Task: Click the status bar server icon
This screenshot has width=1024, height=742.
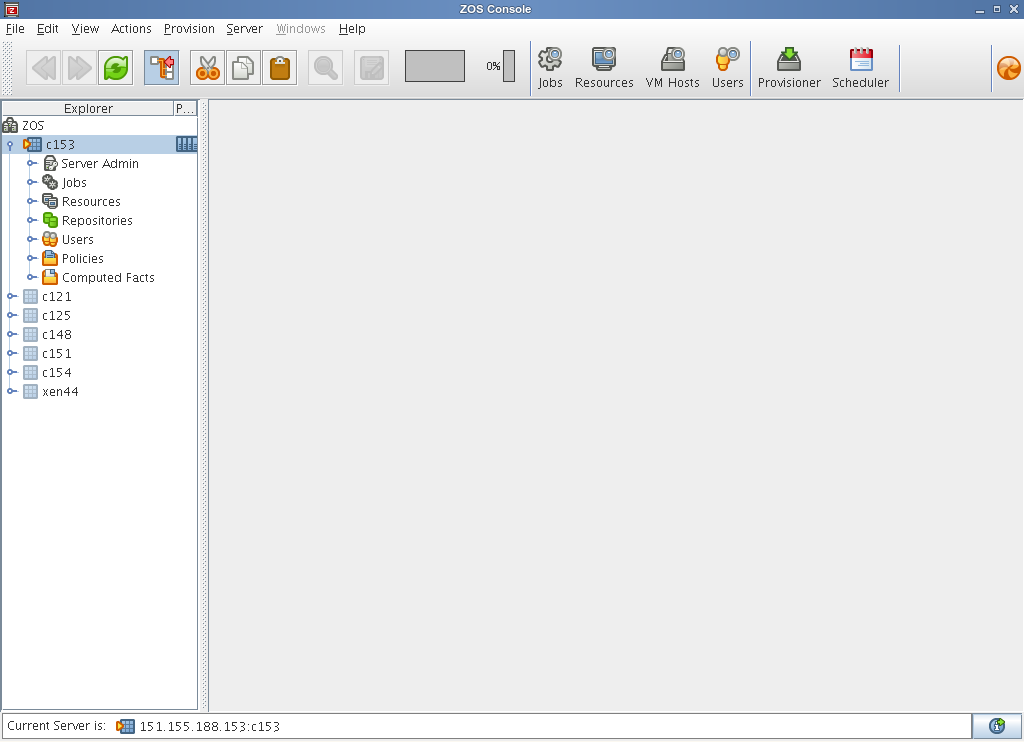Action: [125, 726]
